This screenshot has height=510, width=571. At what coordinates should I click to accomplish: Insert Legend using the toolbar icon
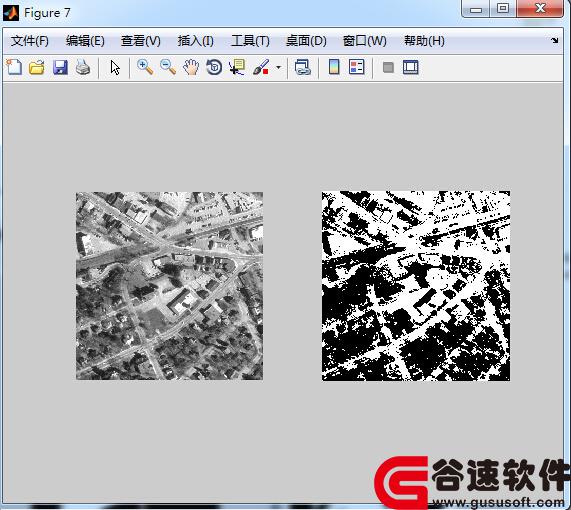[x=357, y=67]
